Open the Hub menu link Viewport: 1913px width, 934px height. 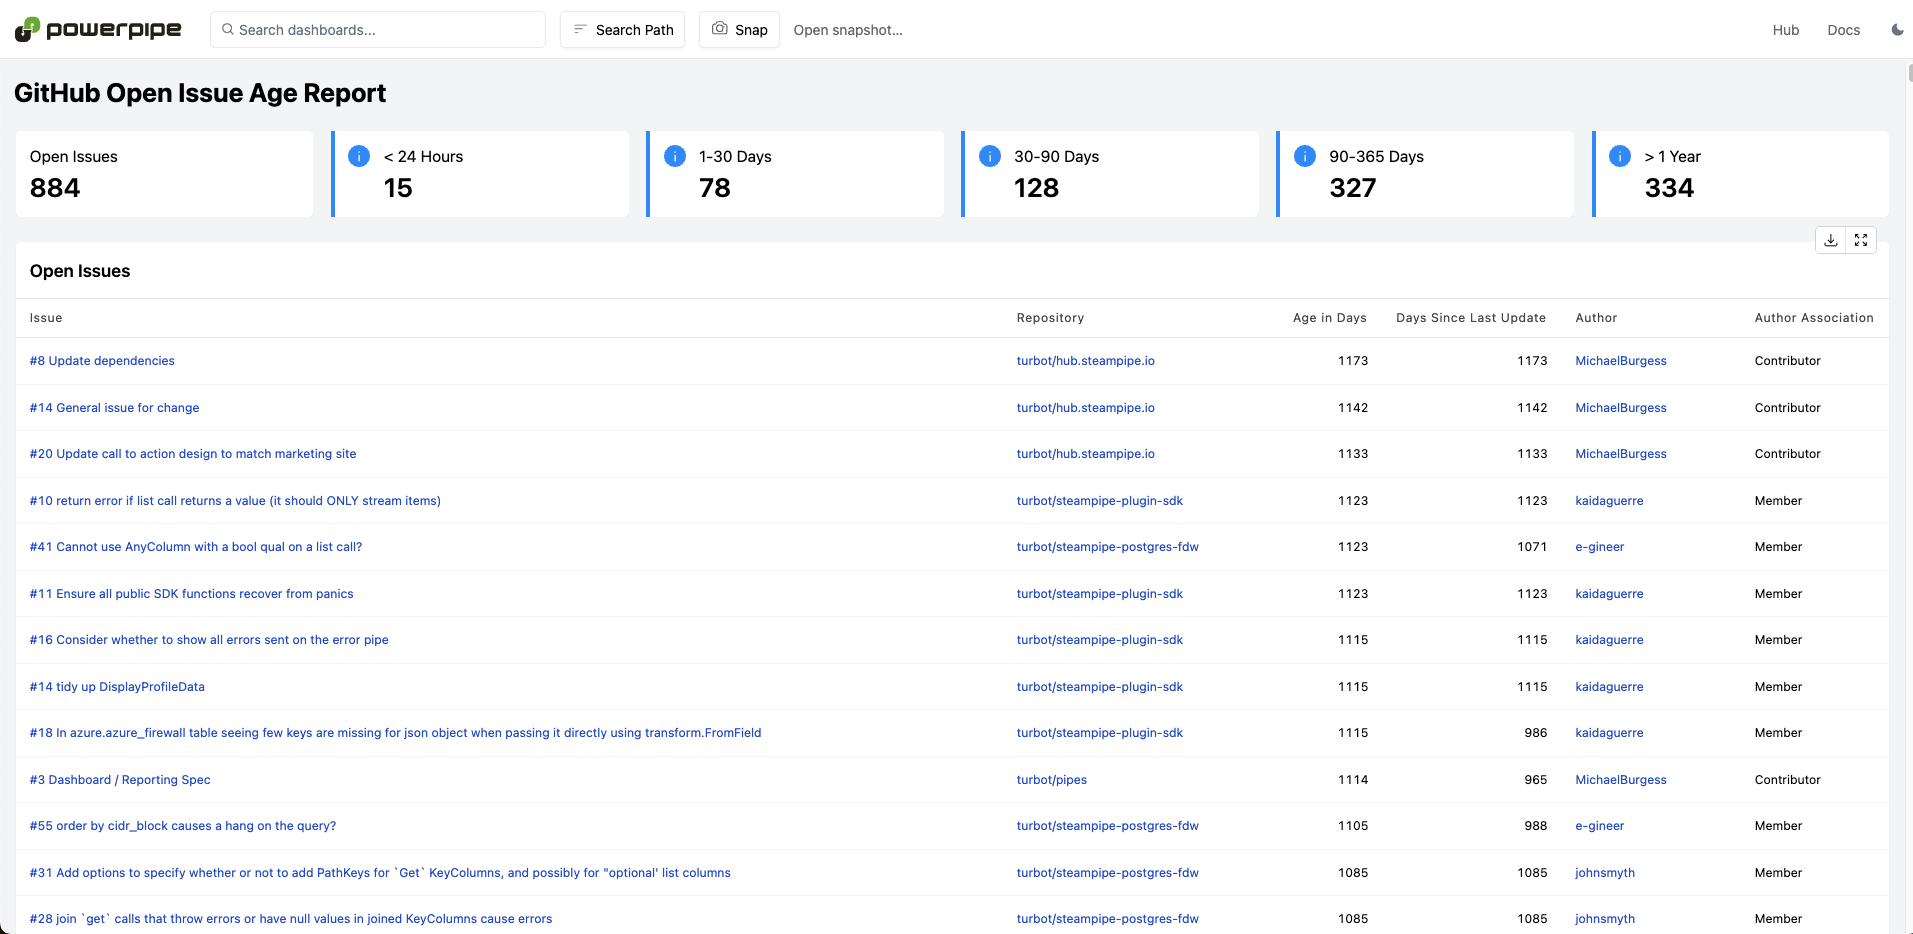click(x=1786, y=30)
